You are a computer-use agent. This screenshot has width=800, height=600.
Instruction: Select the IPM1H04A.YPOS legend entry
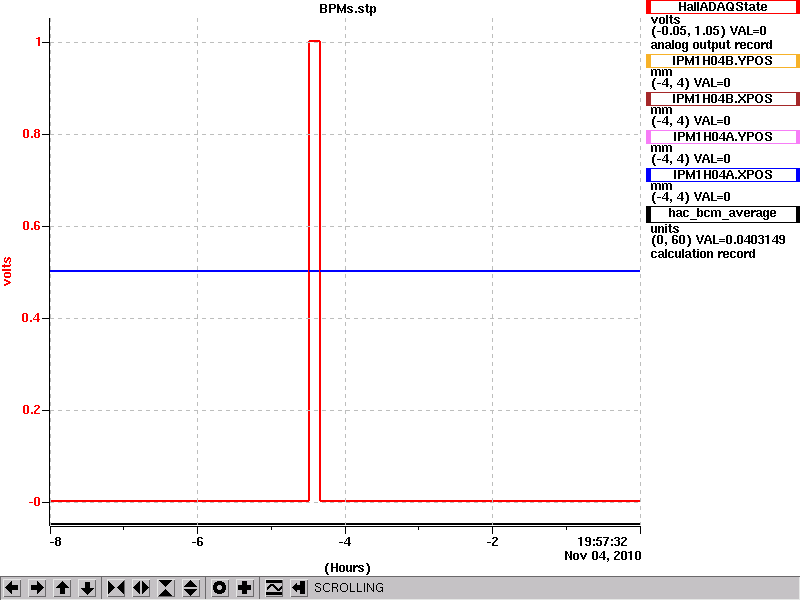(x=722, y=137)
